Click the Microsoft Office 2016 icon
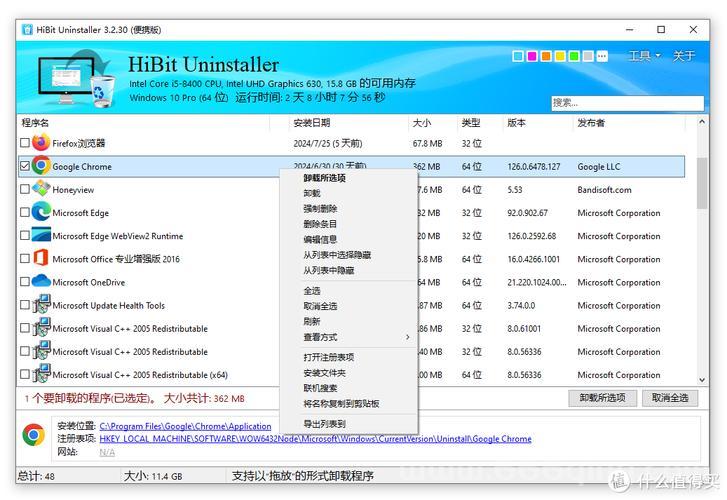Screen dimensions: 727x500 click(41, 258)
